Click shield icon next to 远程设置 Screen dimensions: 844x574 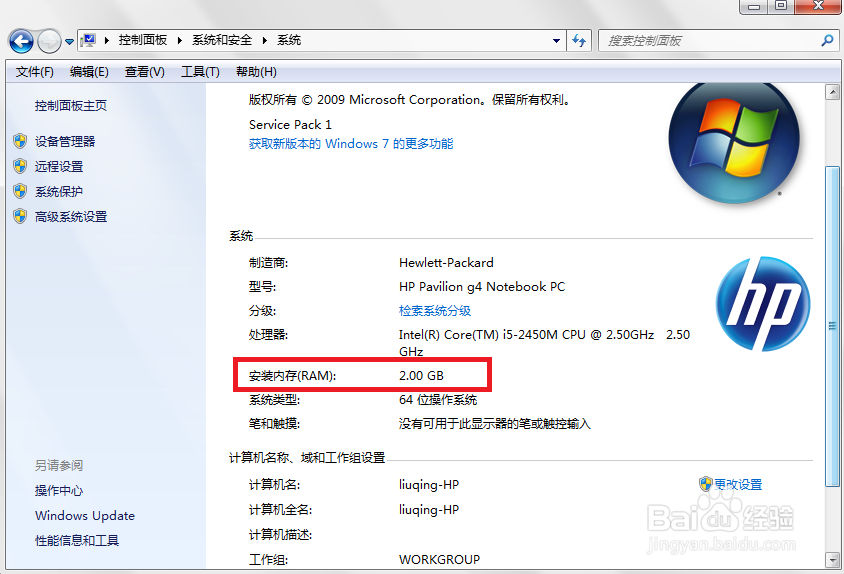[20, 166]
